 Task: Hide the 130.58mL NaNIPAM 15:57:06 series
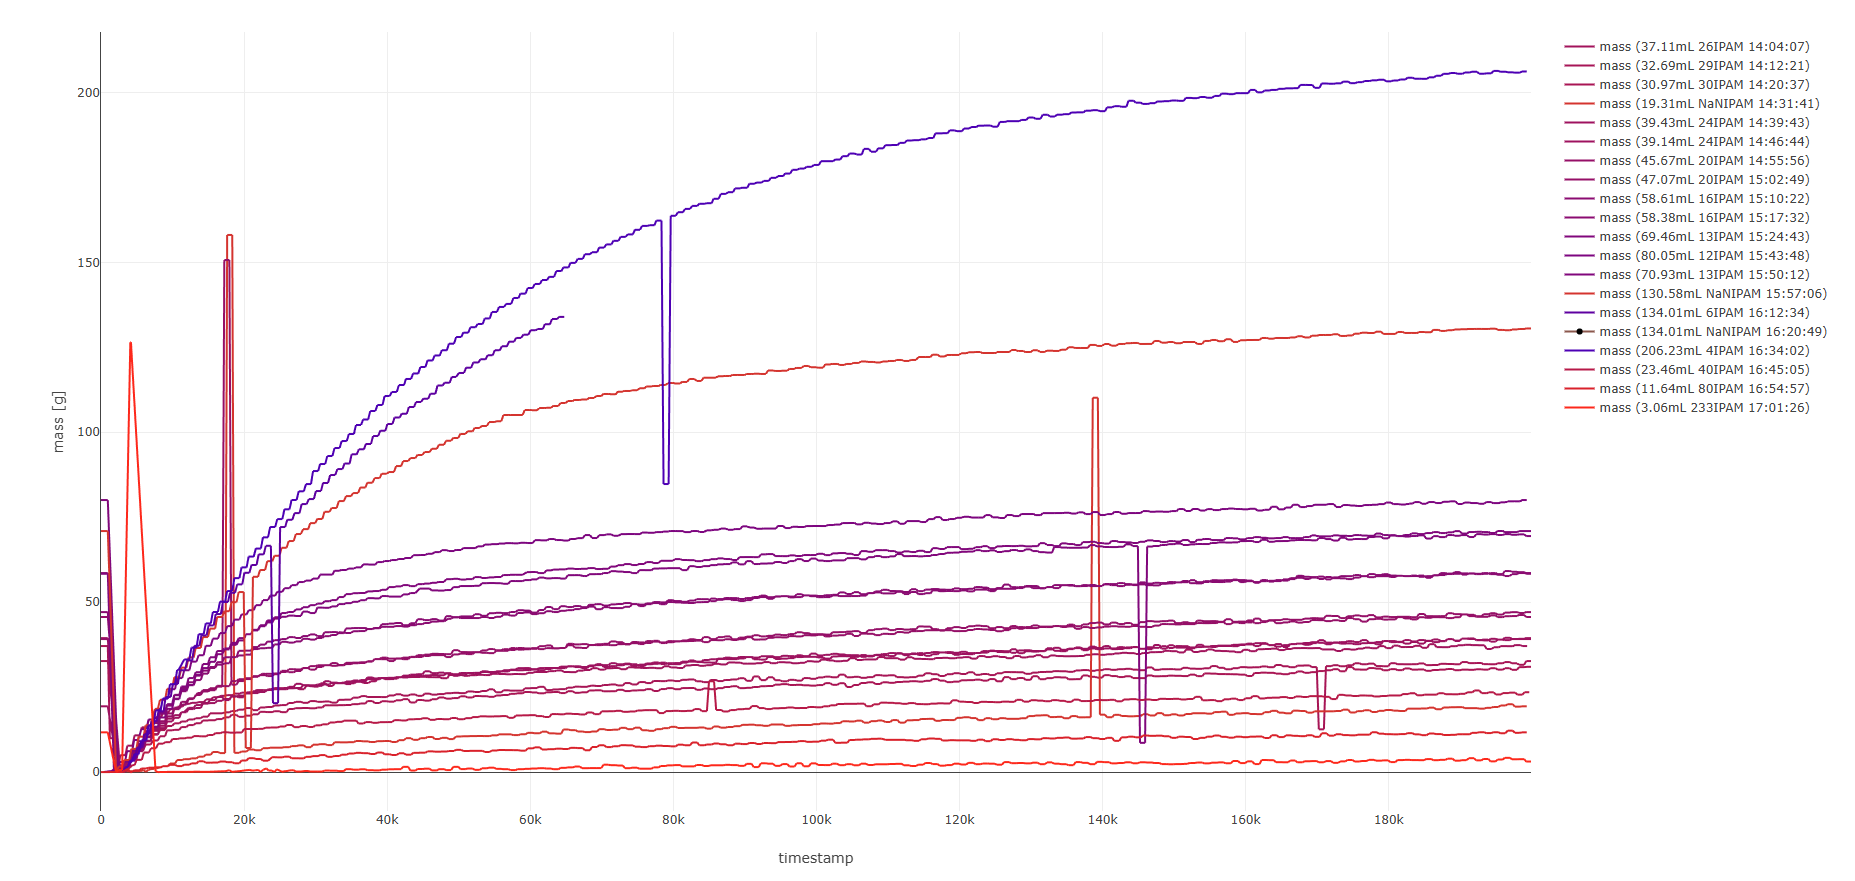[x=1712, y=294]
